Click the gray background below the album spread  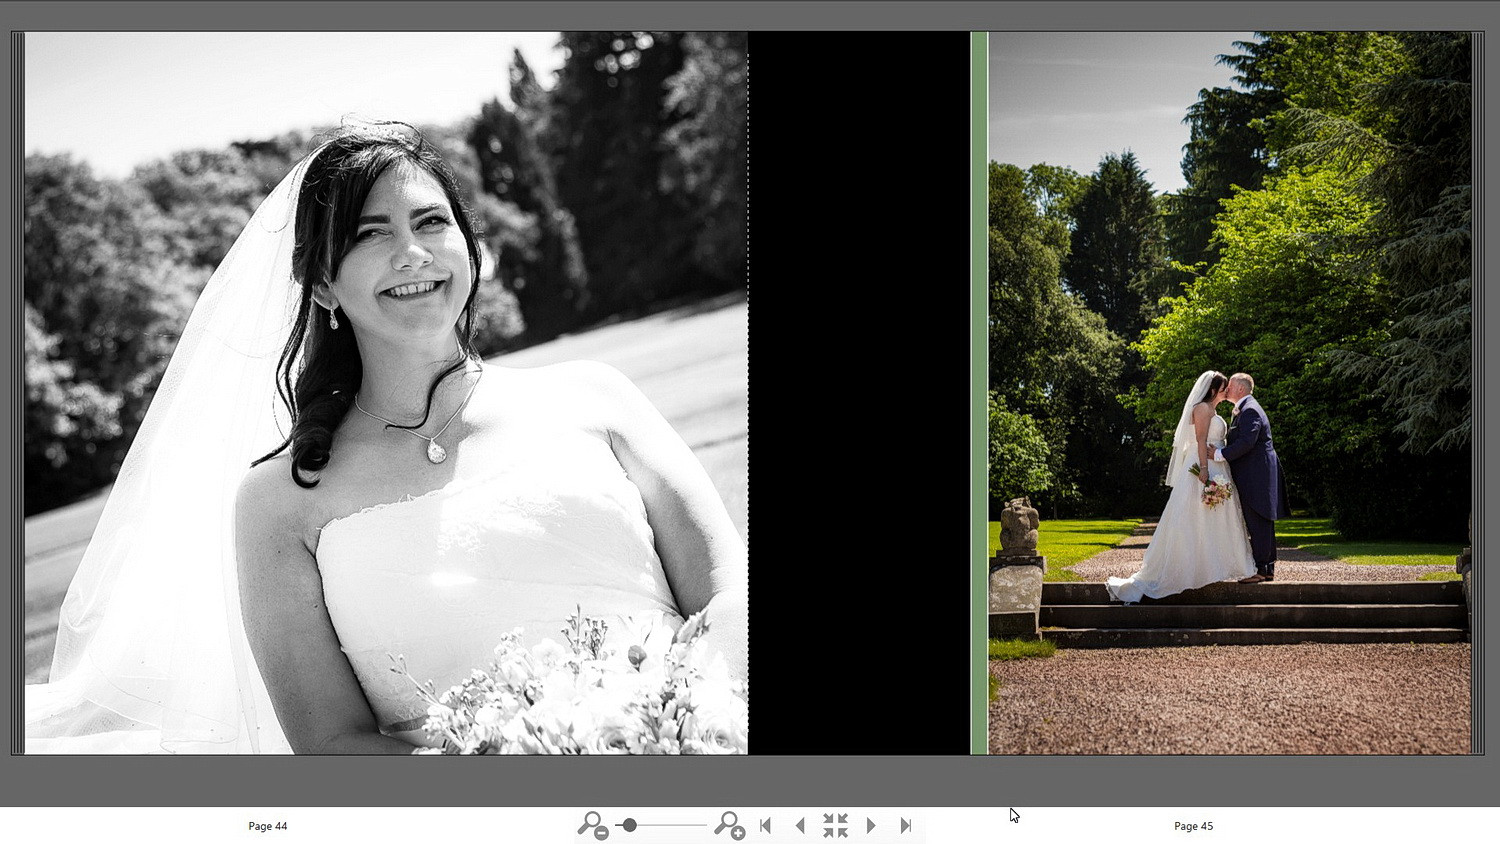[x=750, y=780]
